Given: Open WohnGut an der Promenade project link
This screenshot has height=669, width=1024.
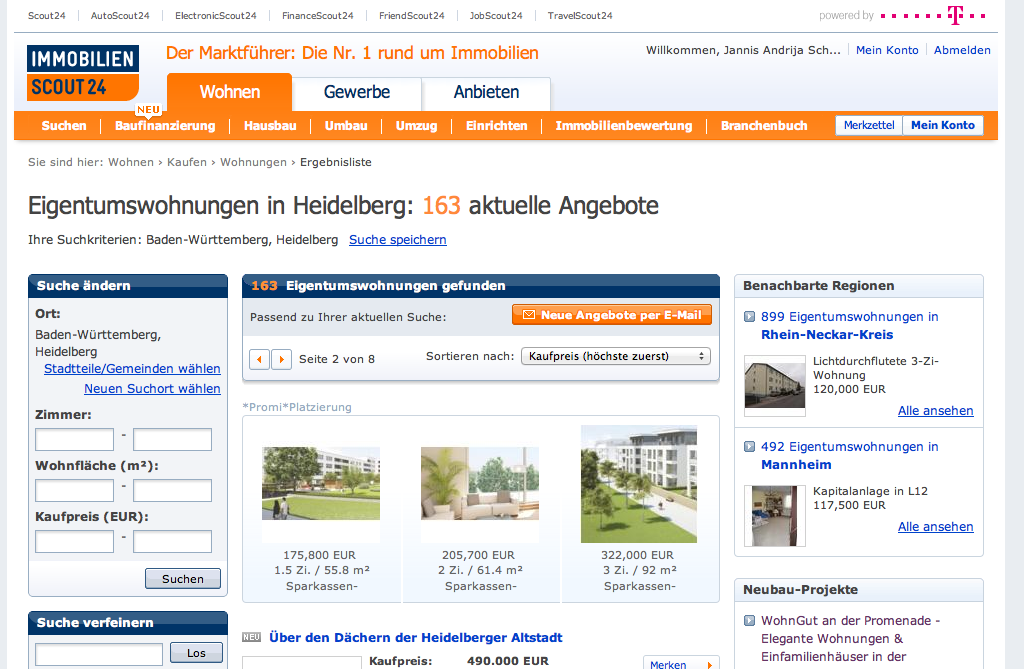Looking at the screenshot, I should tap(850, 638).
